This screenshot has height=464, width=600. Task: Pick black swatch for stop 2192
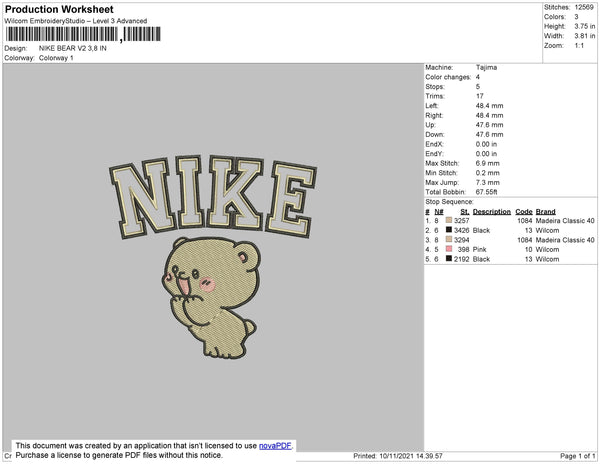coord(449,259)
